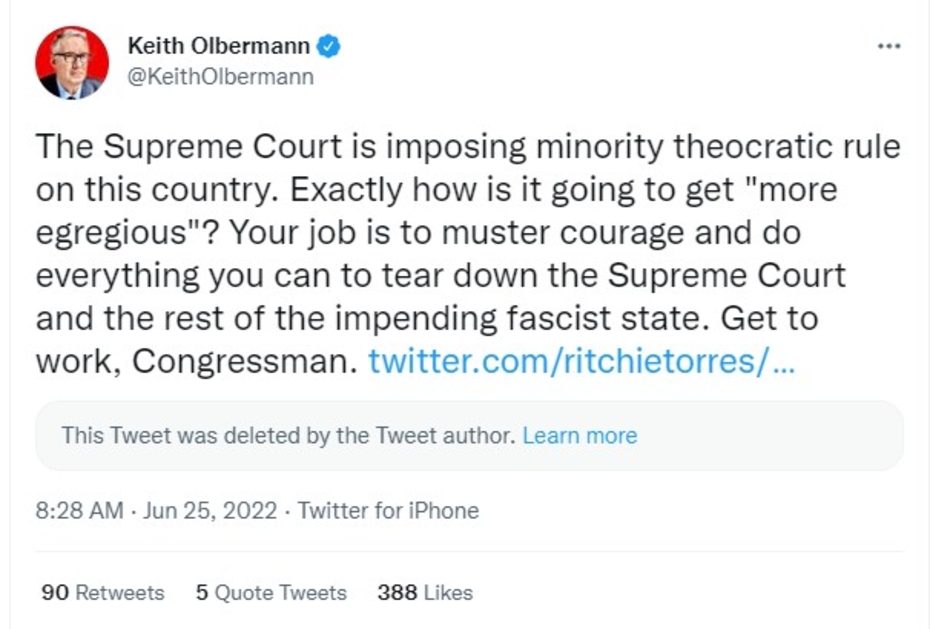Open the twitter.com/ritchietorres link
930x629 pixels.
pyautogui.click(x=581, y=361)
